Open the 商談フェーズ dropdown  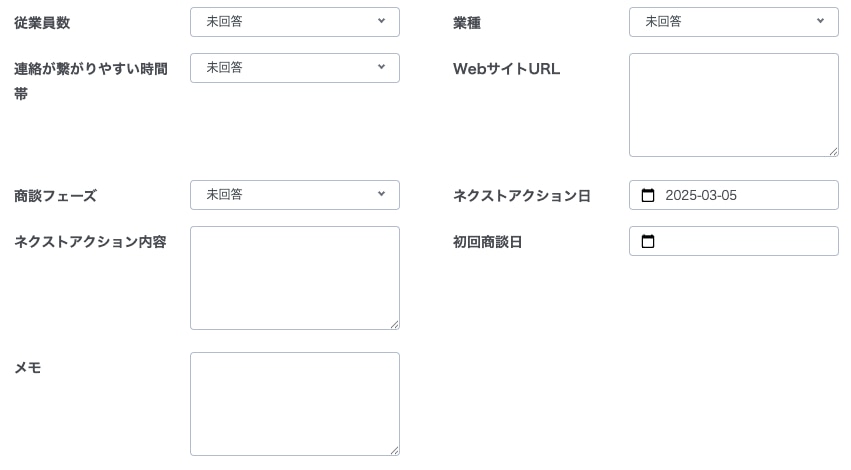click(295, 195)
